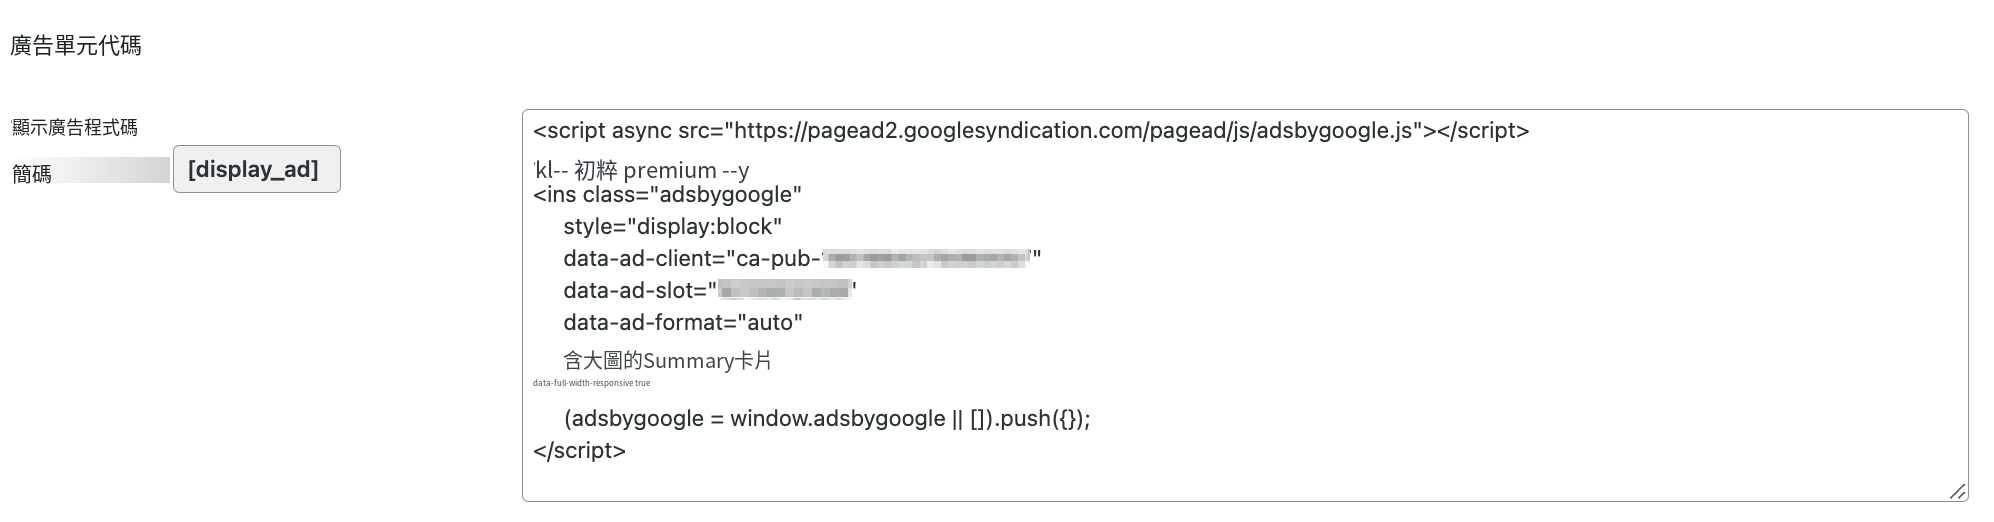Click the closing </script> tag line
This screenshot has width=1994, height=522.
(580, 451)
